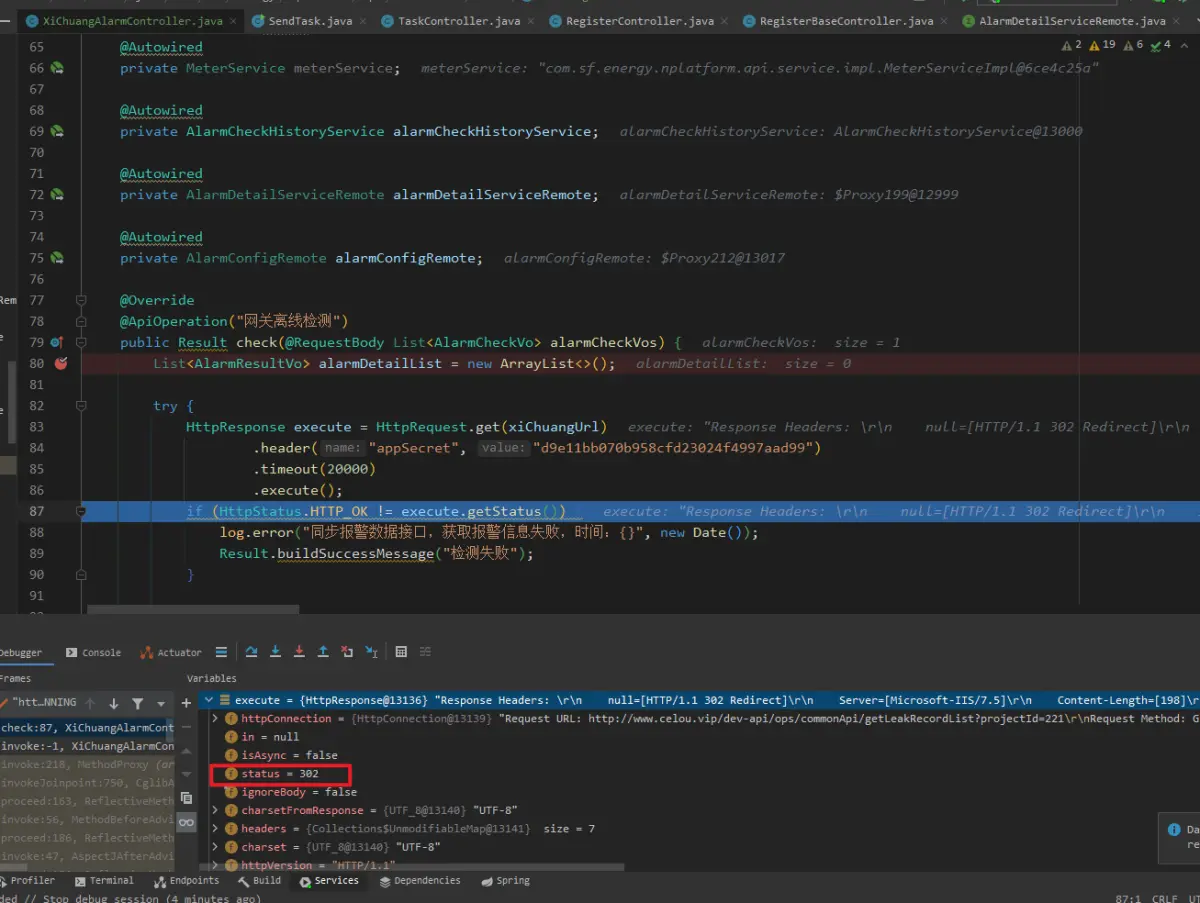This screenshot has height=903, width=1200.
Task: Click the Trace Current Stream Chain icon
Action: click(425, 652)
